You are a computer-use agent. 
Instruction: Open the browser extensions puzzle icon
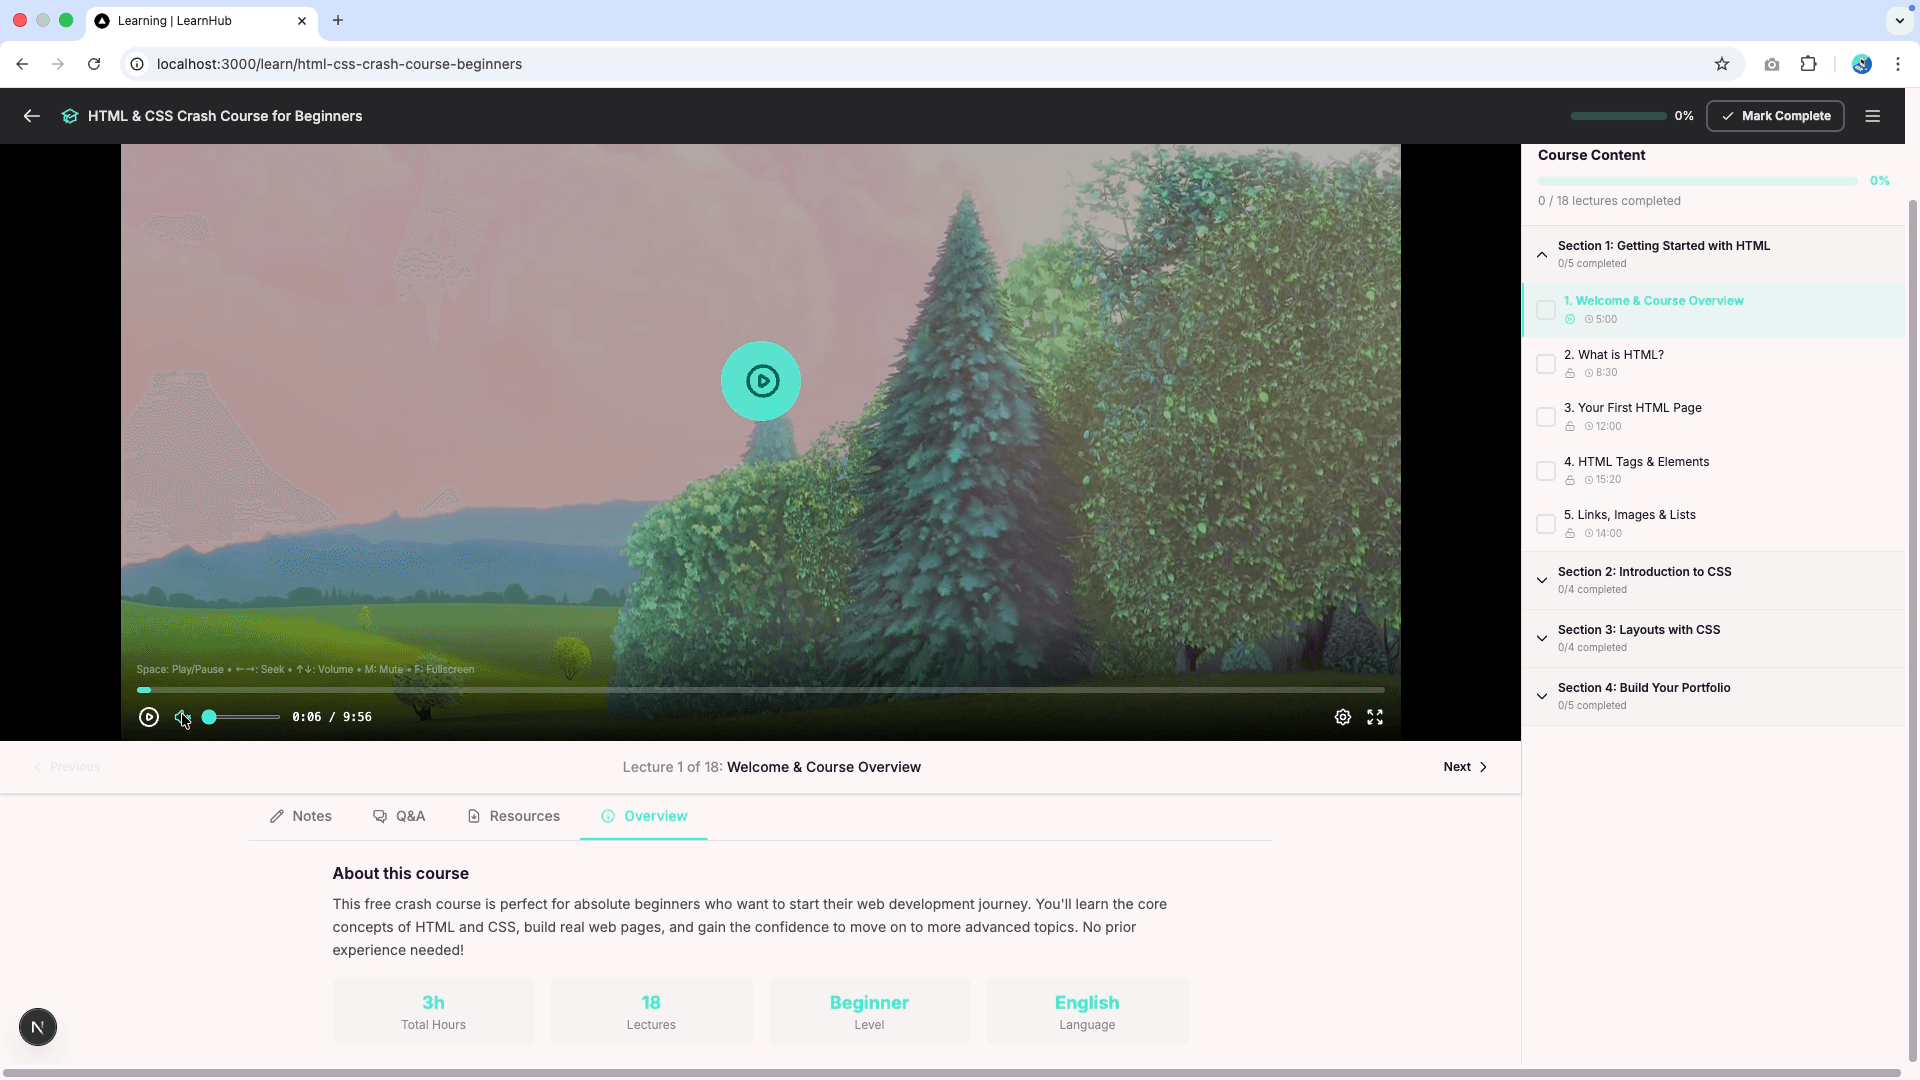coord(1808,64)
